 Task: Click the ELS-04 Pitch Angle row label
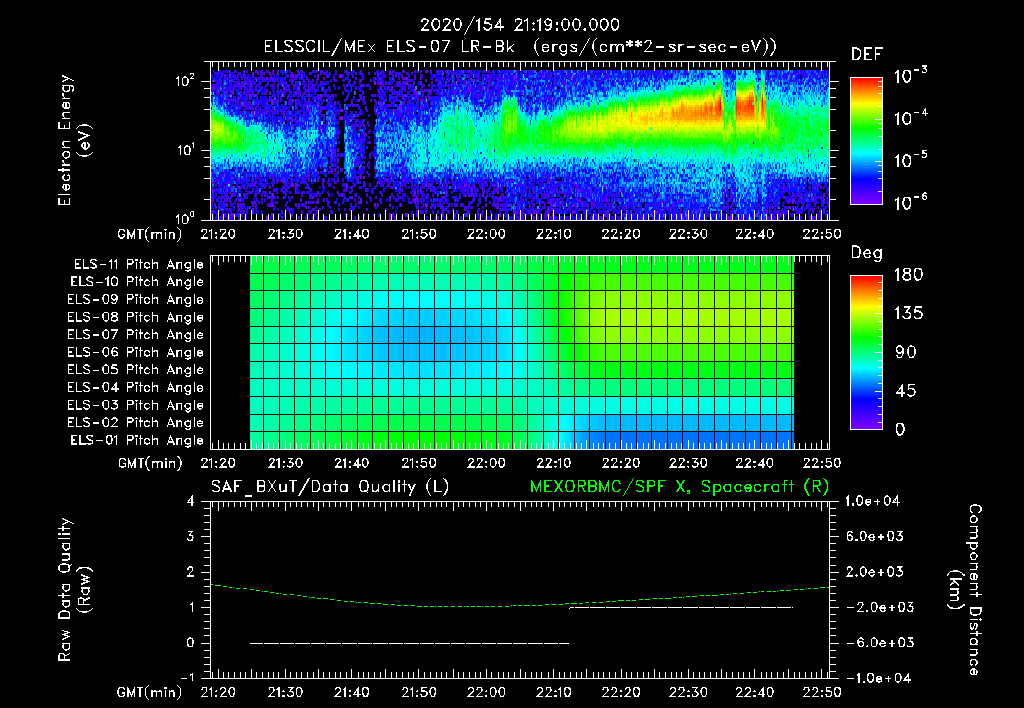[135, 387]
